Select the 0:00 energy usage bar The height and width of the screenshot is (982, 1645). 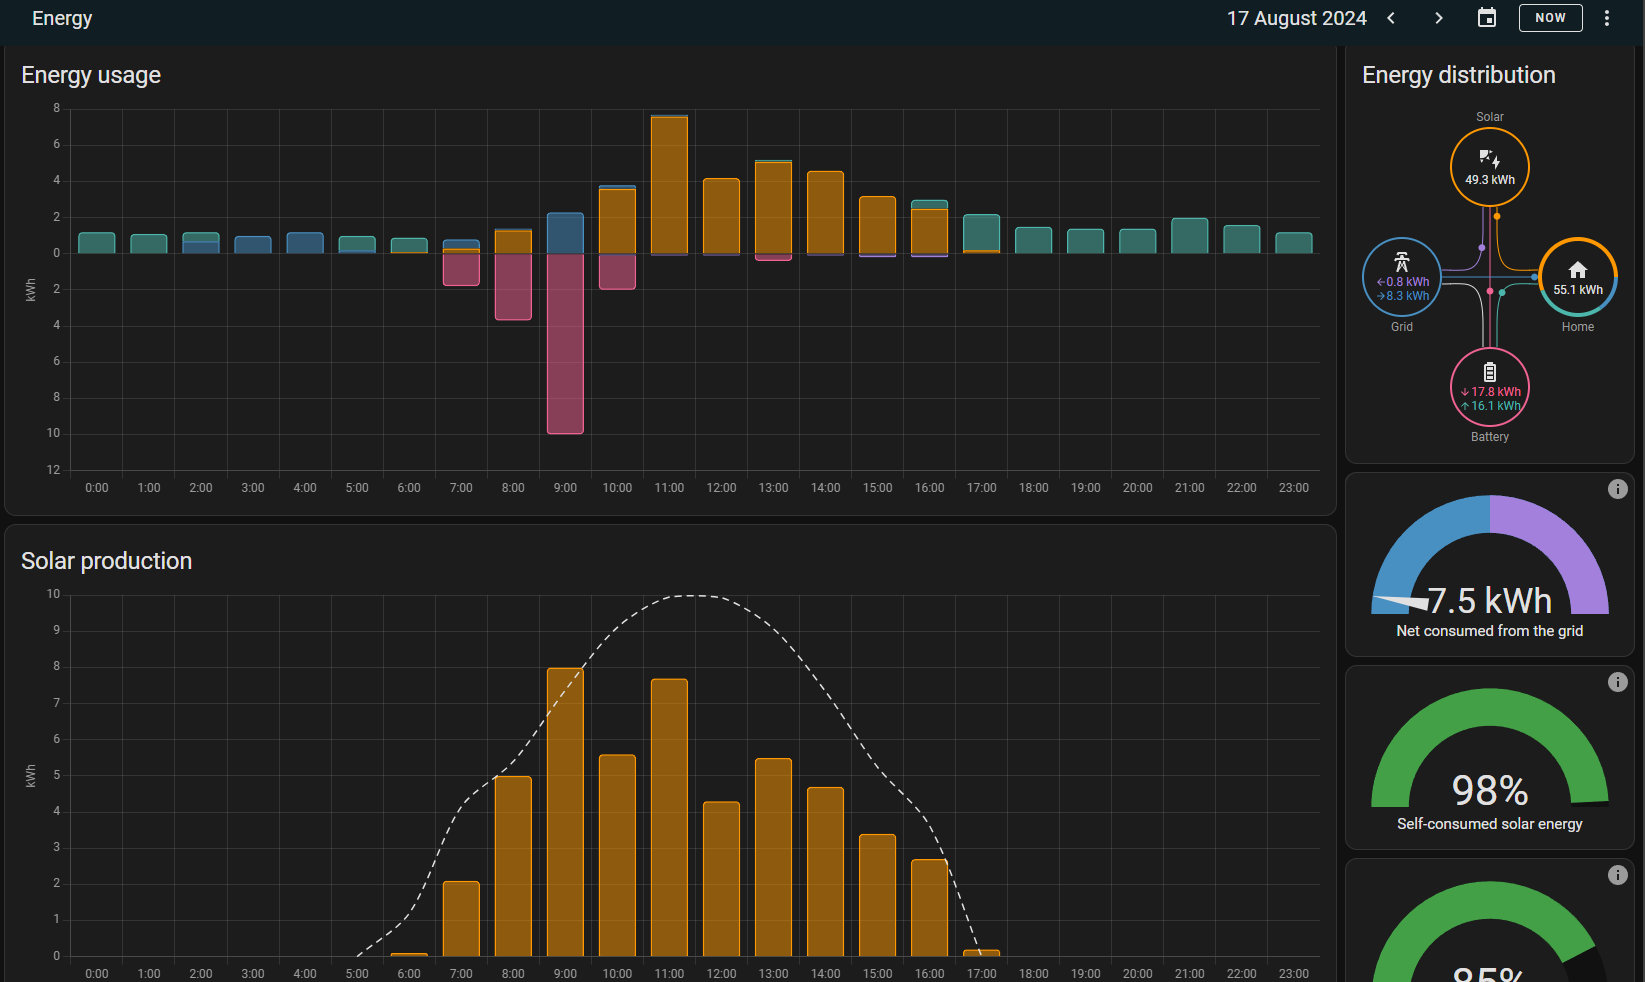pos(97,243)
